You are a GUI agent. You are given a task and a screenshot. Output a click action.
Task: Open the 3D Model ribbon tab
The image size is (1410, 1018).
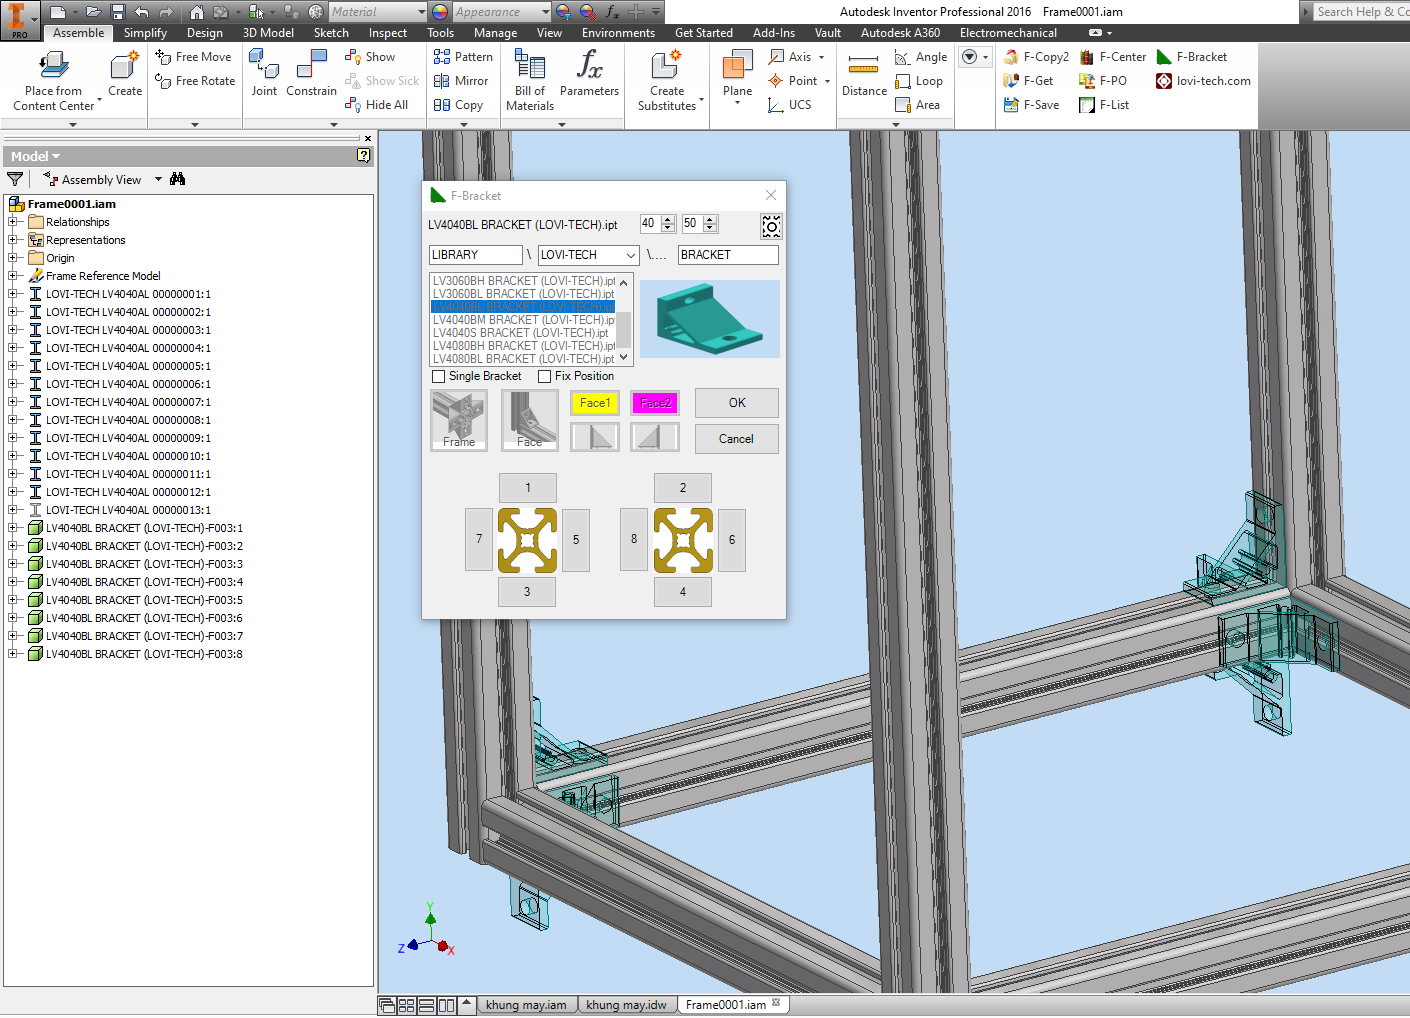pyautogui.click(x=268, y=33)
